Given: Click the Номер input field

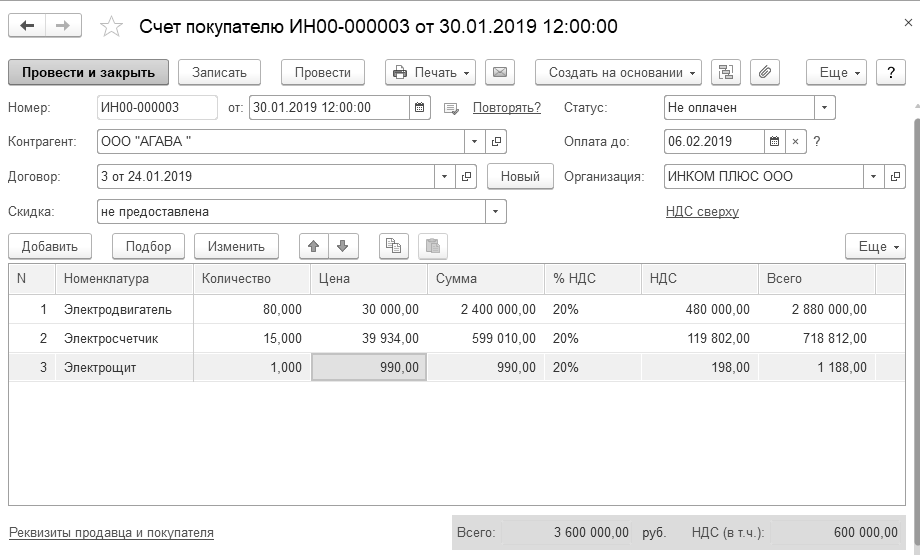Looking at the screenshot, I should (x=157, y=107).
